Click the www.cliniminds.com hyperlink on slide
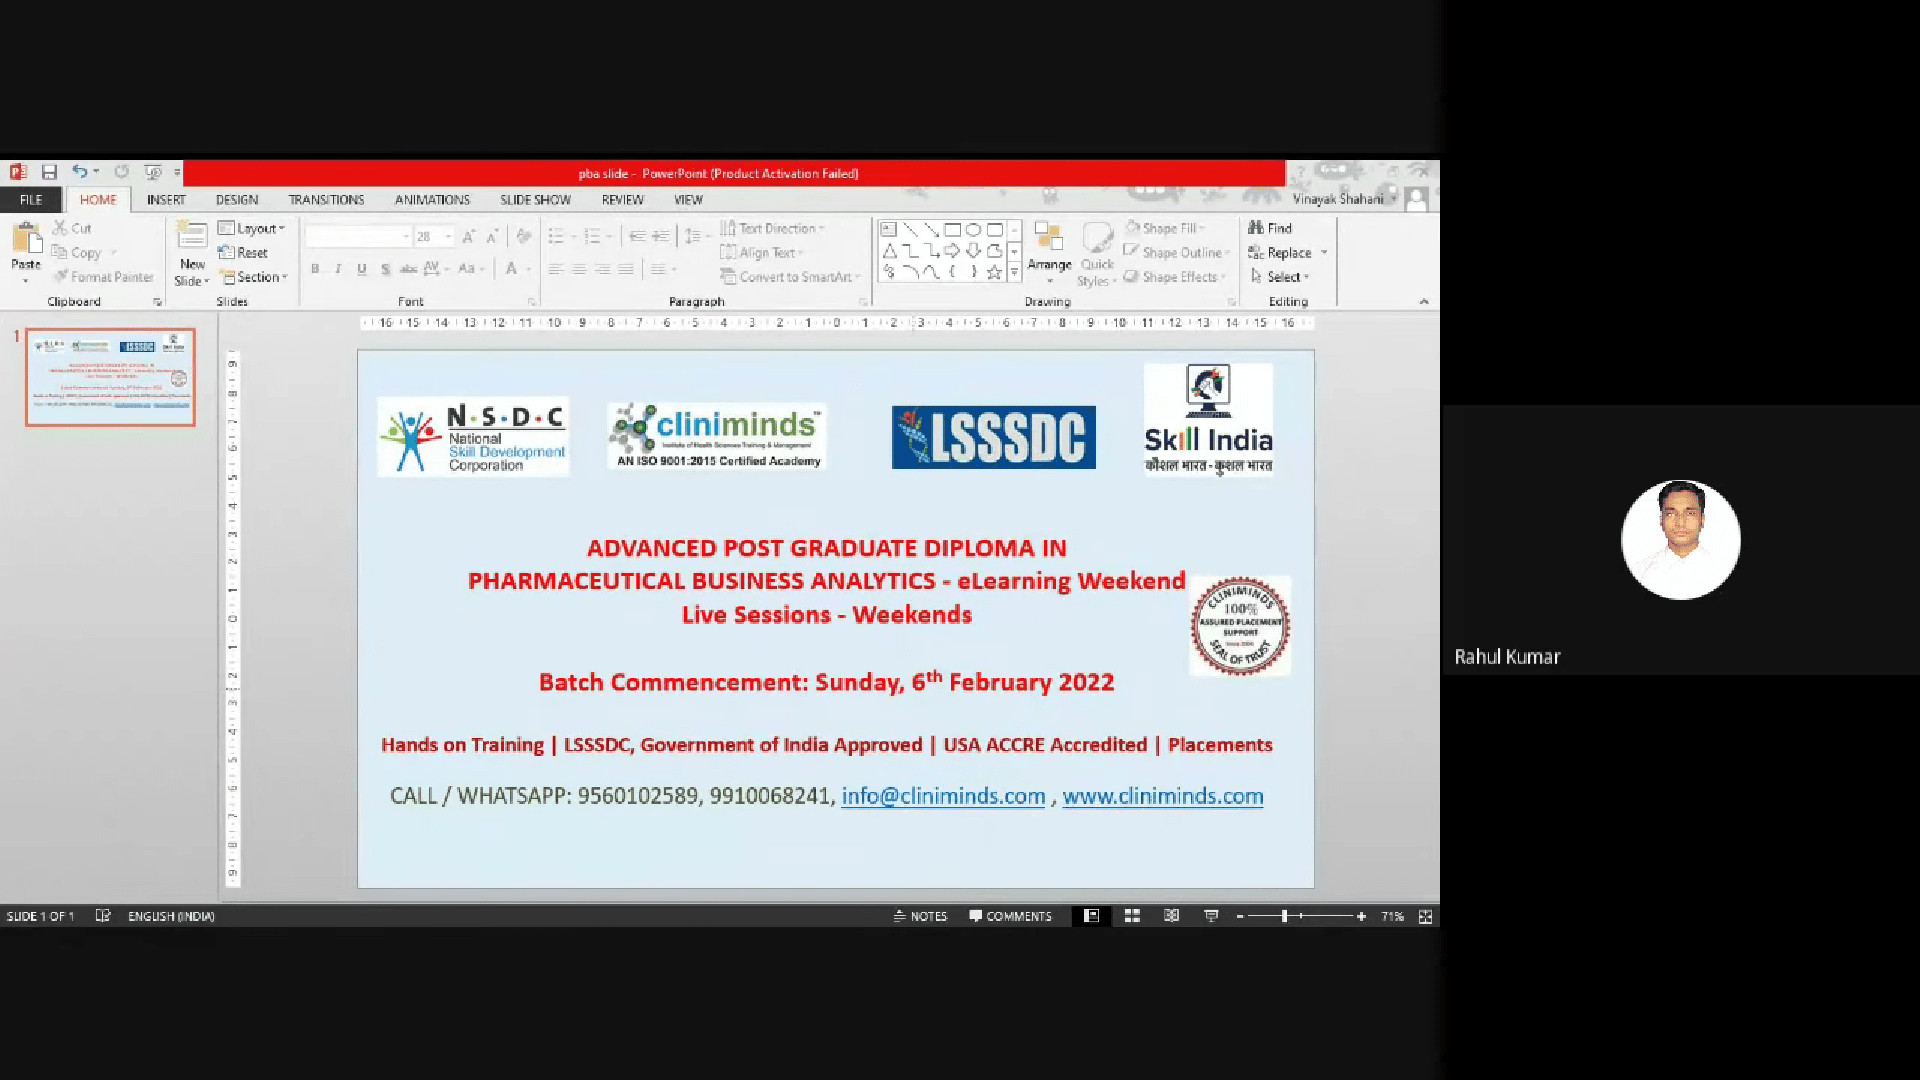The width and height of the screenshot is (1920, 1080). (1162, 796)
